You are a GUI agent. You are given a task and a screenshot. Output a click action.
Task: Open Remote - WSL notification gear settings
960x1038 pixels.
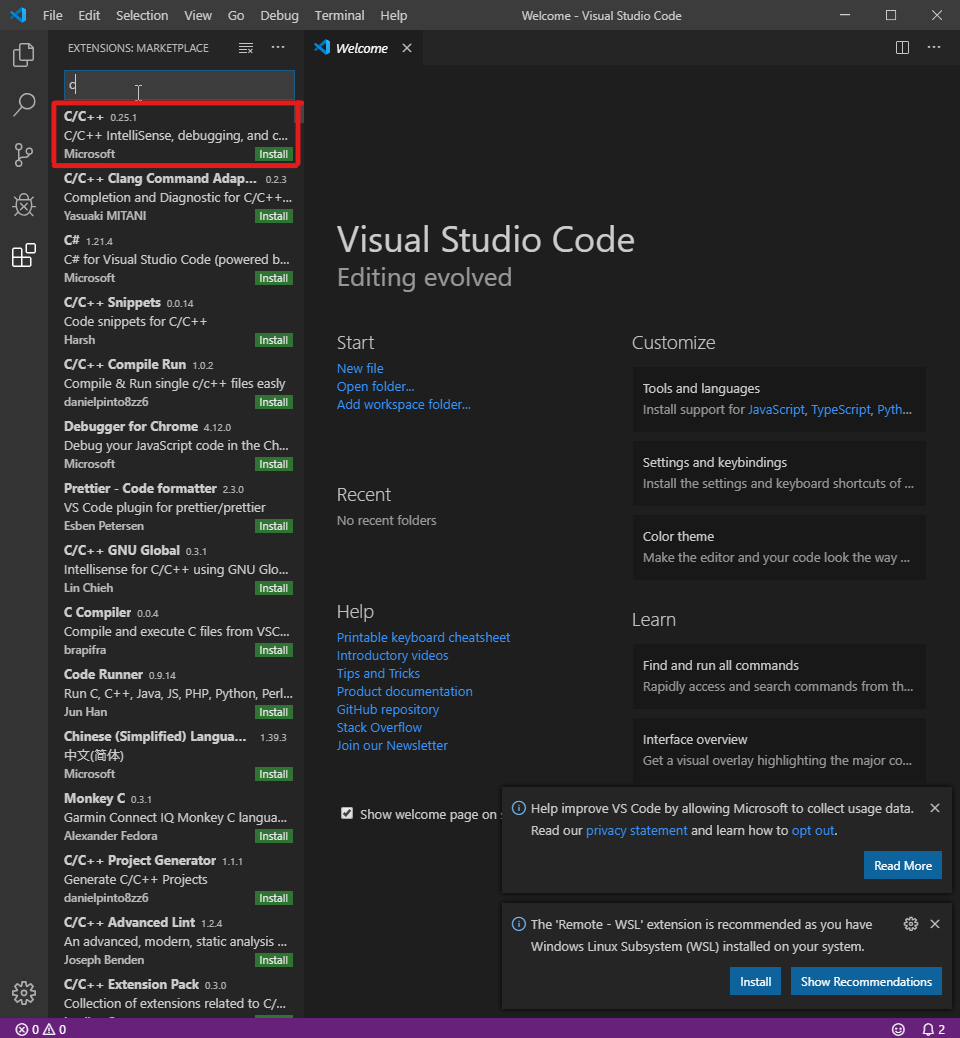911,923
